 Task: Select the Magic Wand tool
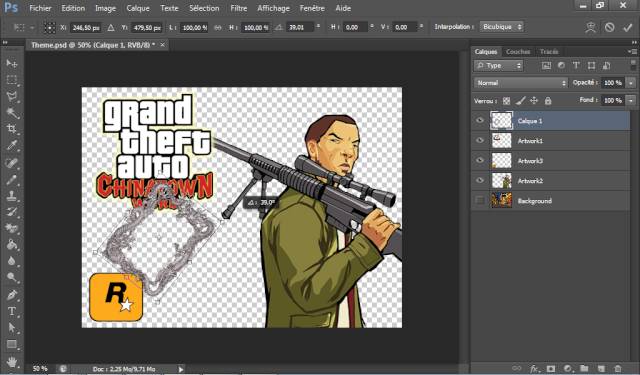pyautogui.click(x=12, y=112)
